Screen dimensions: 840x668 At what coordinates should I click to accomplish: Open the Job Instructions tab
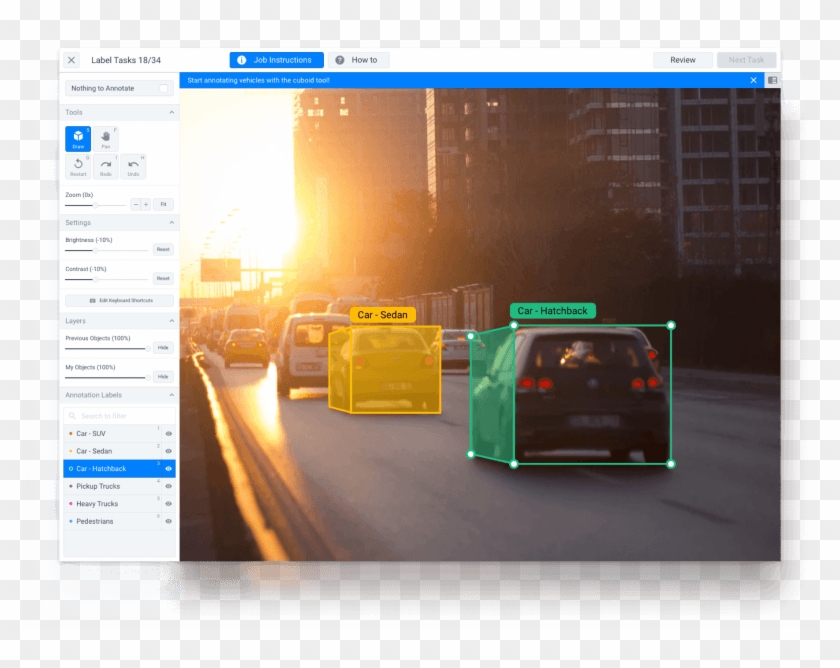(x=276, y=60)
